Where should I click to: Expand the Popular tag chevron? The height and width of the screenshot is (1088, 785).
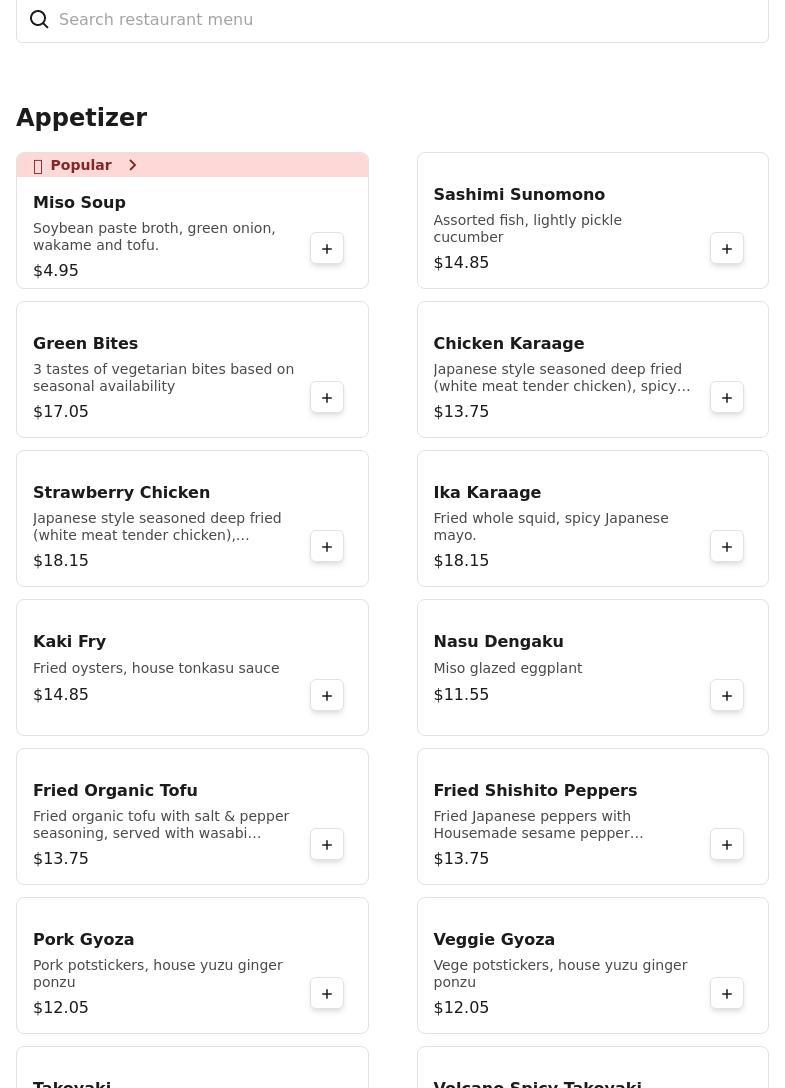(132, 165)
